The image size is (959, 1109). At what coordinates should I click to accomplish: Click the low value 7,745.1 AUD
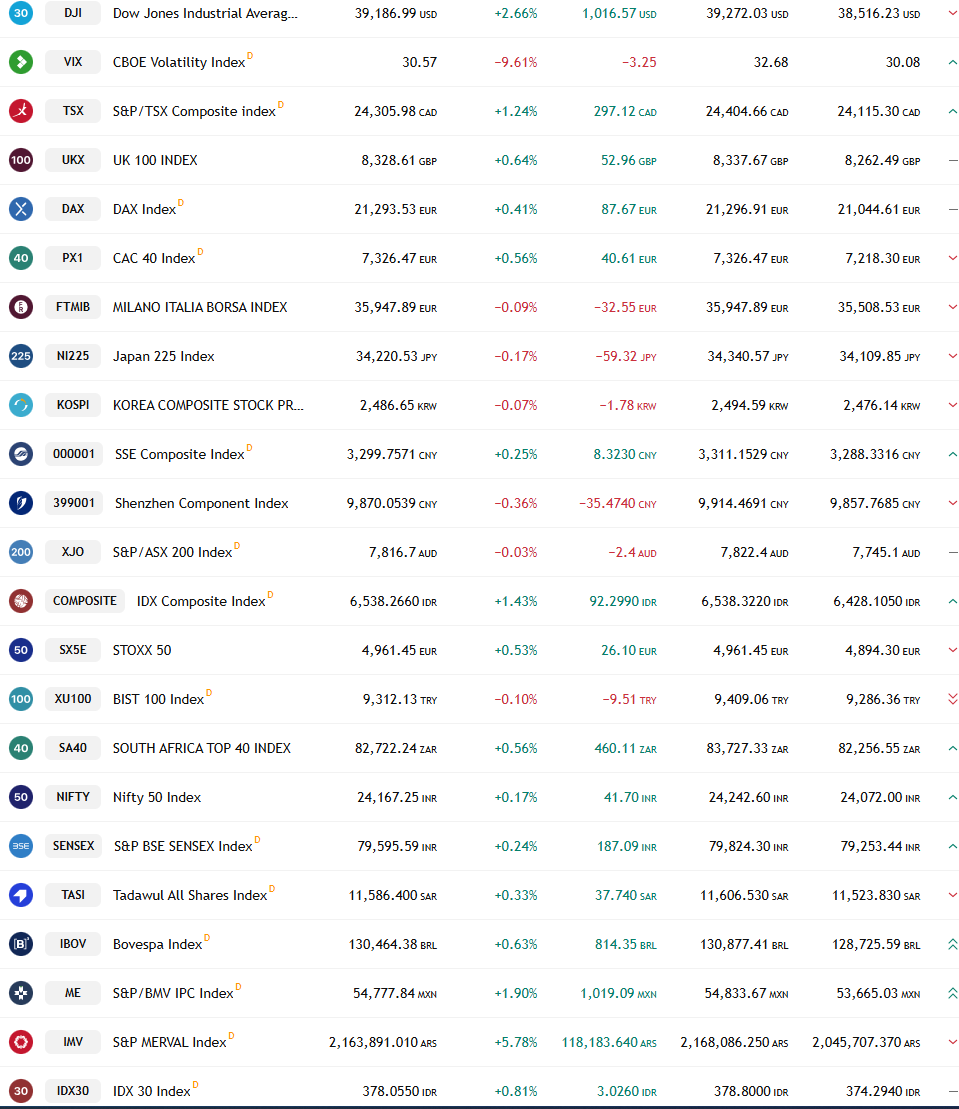pyautogui.click(x=886, y=552)
